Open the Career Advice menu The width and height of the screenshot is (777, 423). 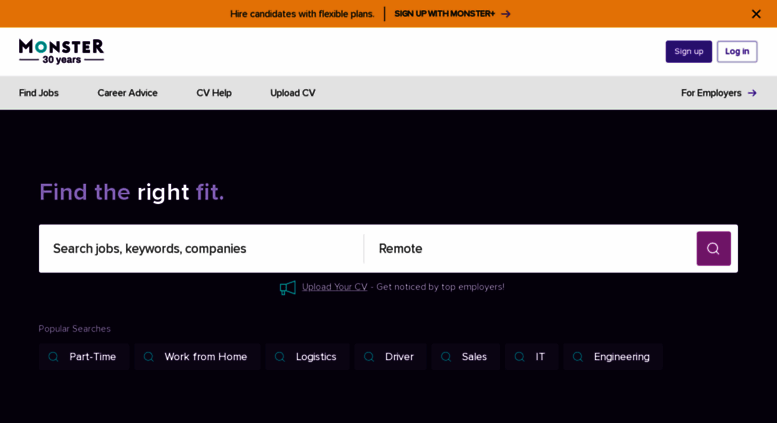point(127,93)
